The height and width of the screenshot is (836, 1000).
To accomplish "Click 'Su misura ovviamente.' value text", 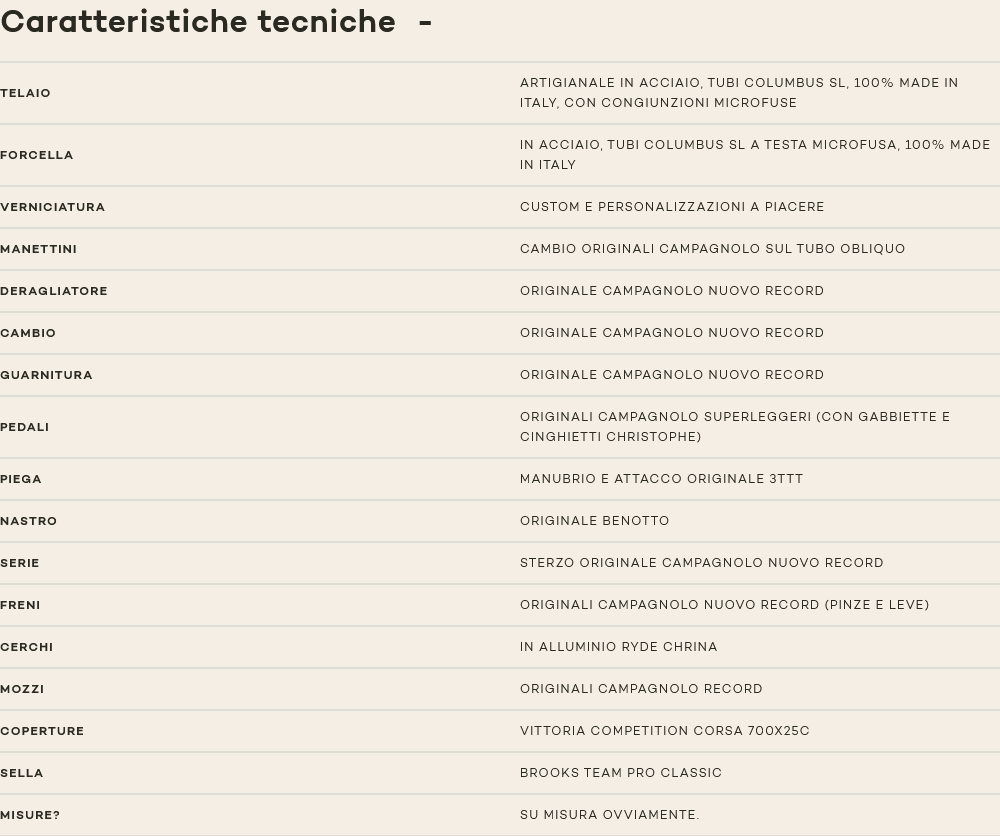I will [x=610, y=815].
